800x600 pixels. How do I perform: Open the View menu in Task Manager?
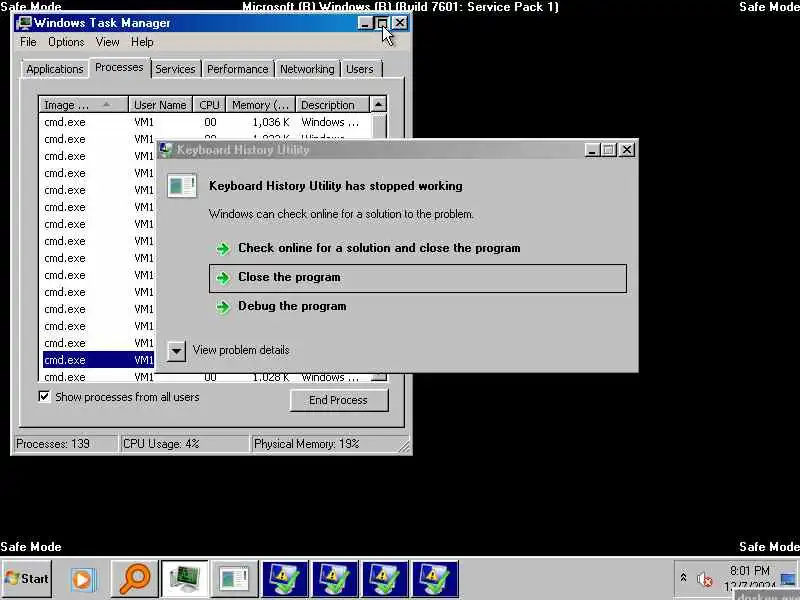pyautogui.click(x=107, y=42)
